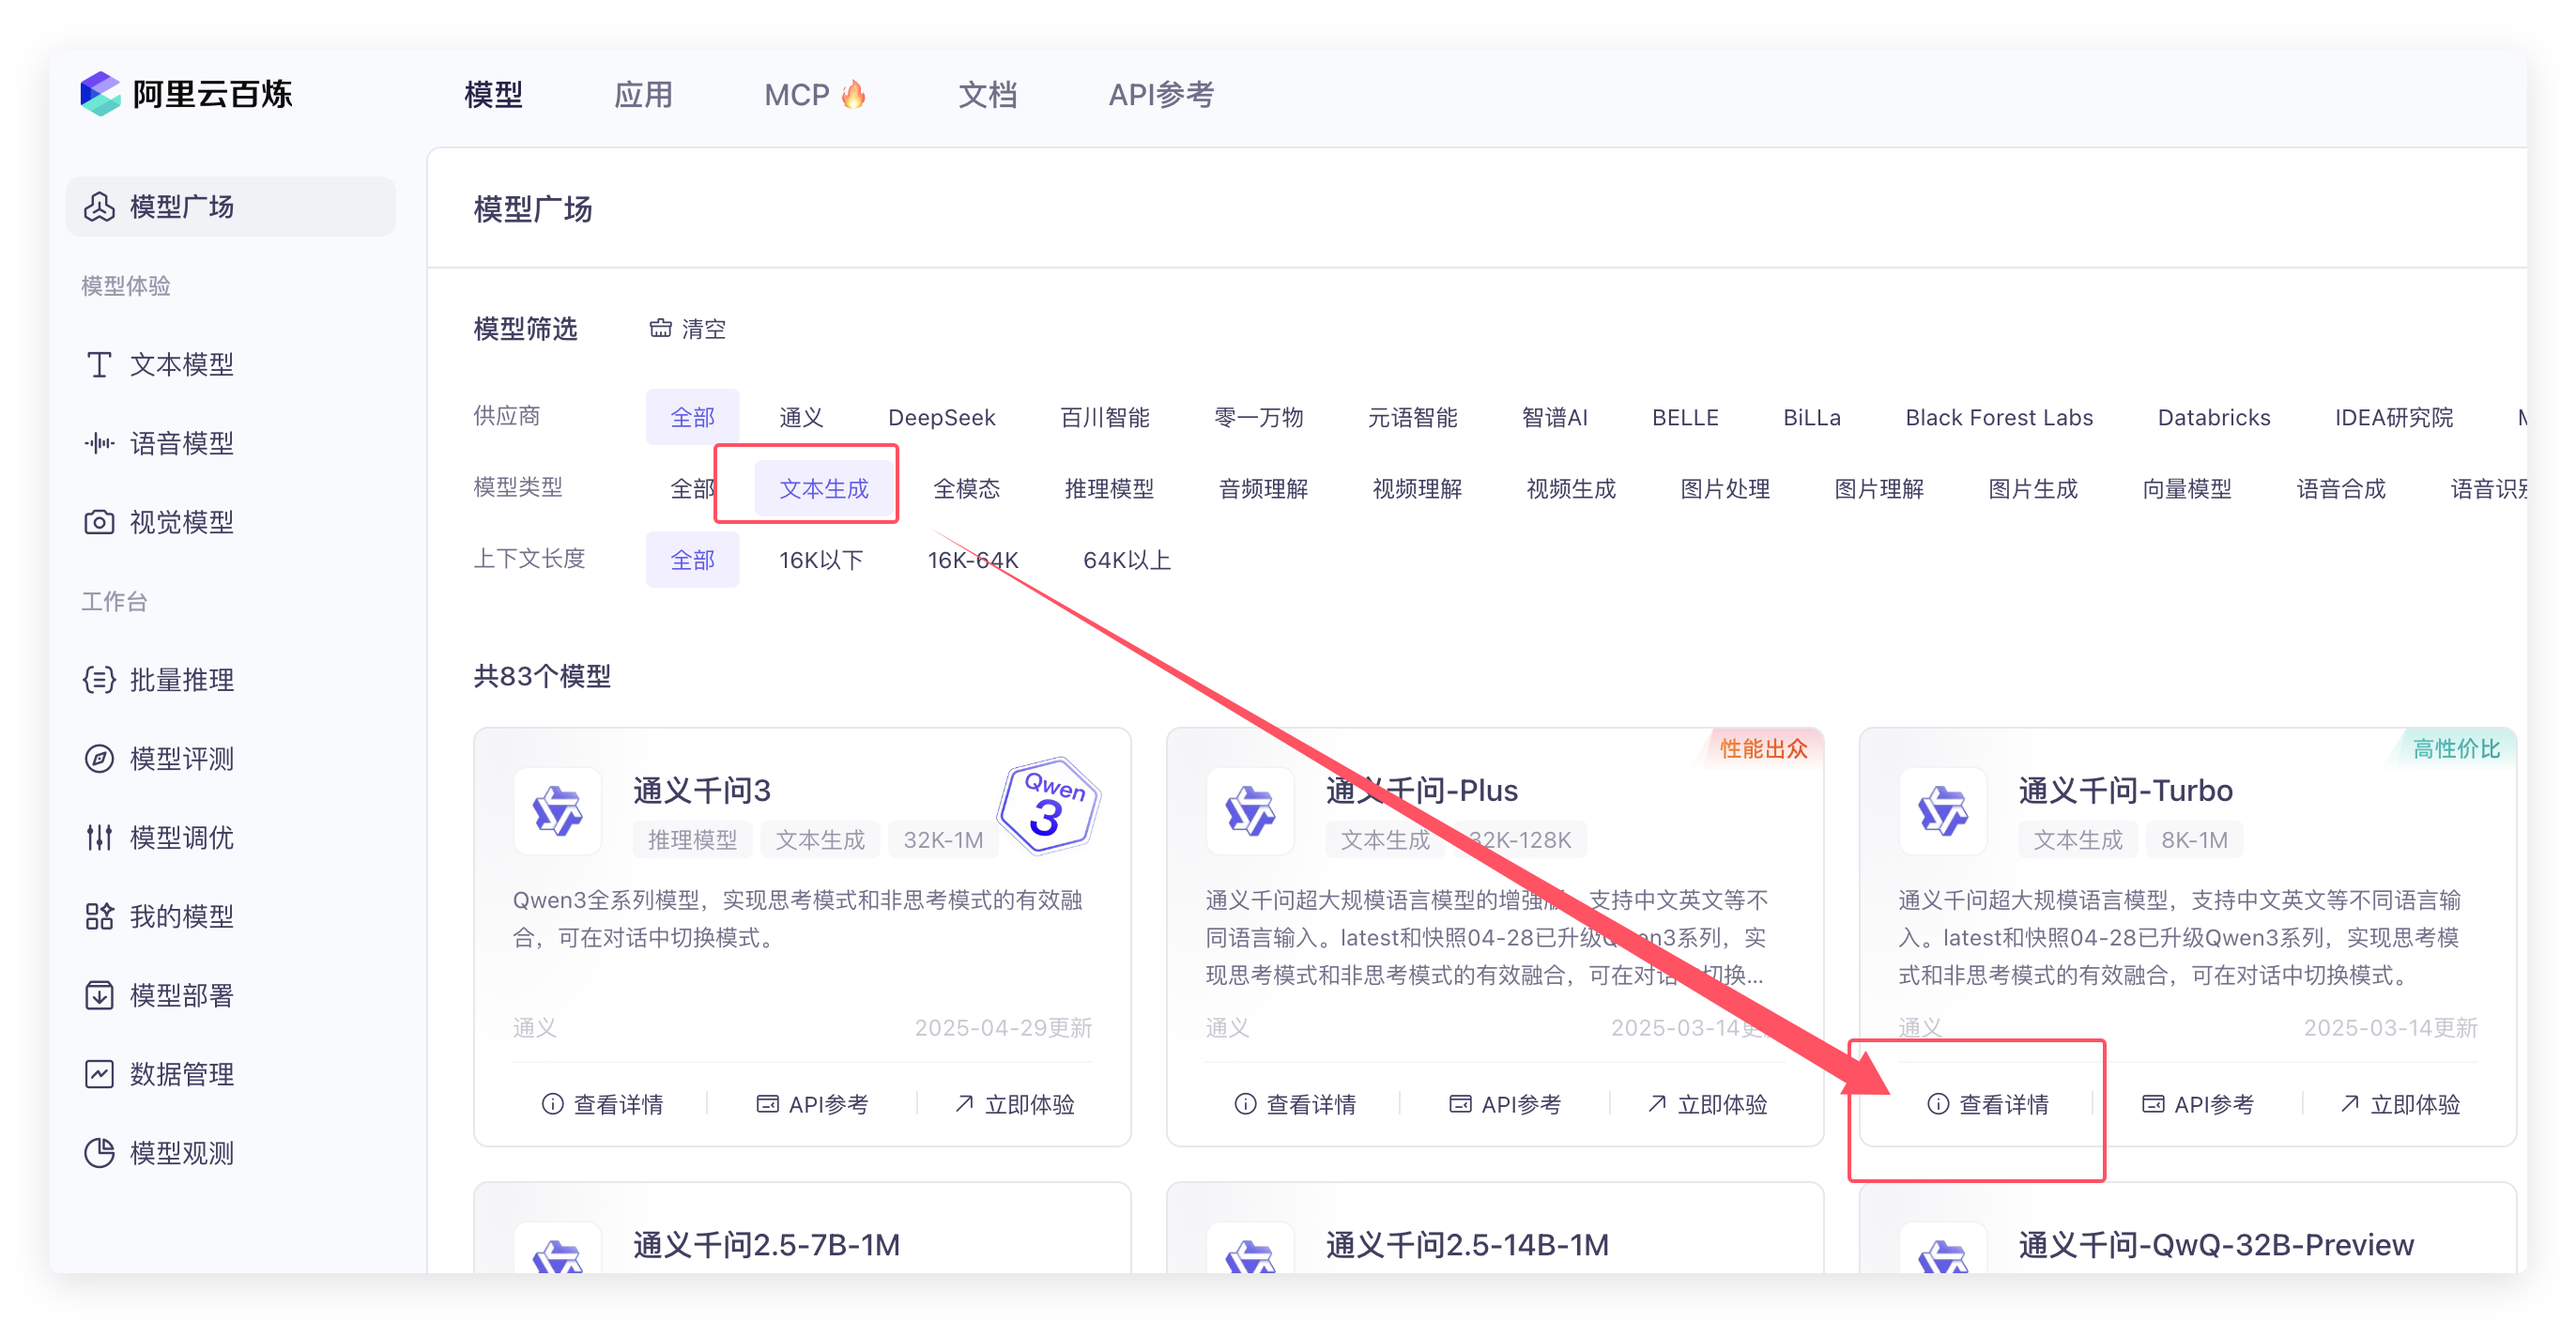Select 全模态 model type filter
This screenshot has height=1322, width=2576.
(966, 488)
